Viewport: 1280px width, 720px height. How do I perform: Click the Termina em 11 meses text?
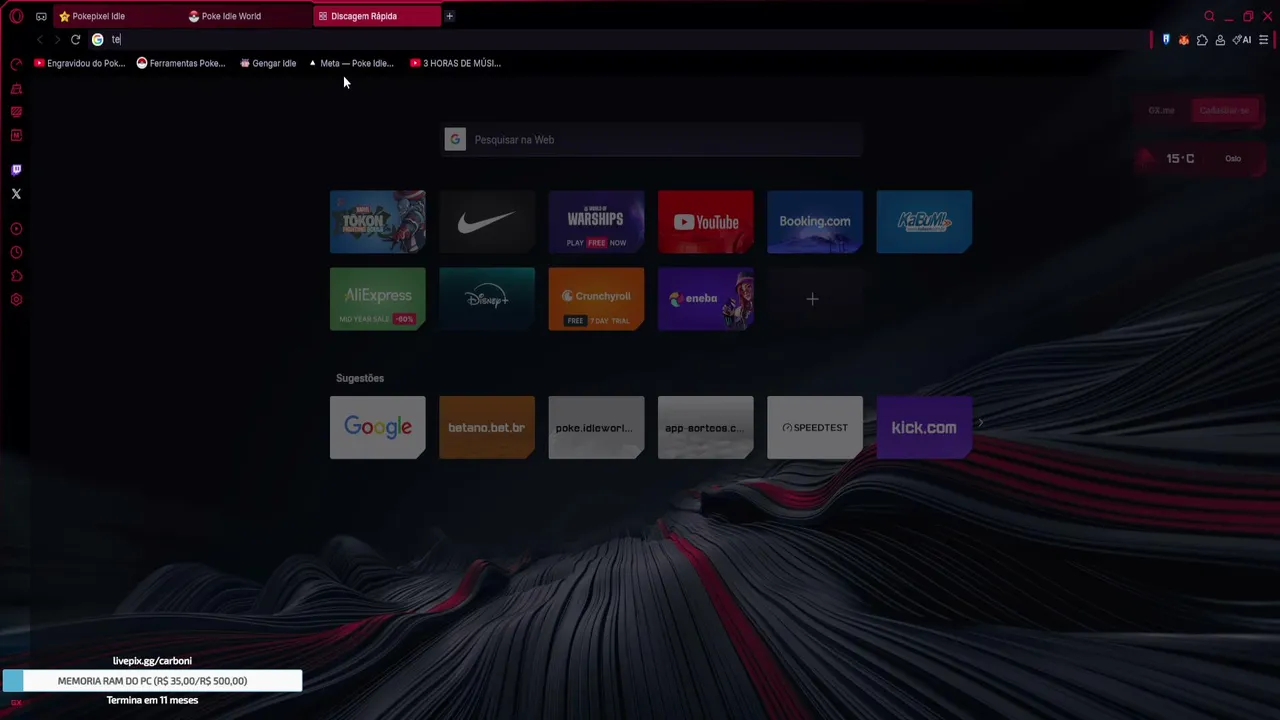point(152,700)
